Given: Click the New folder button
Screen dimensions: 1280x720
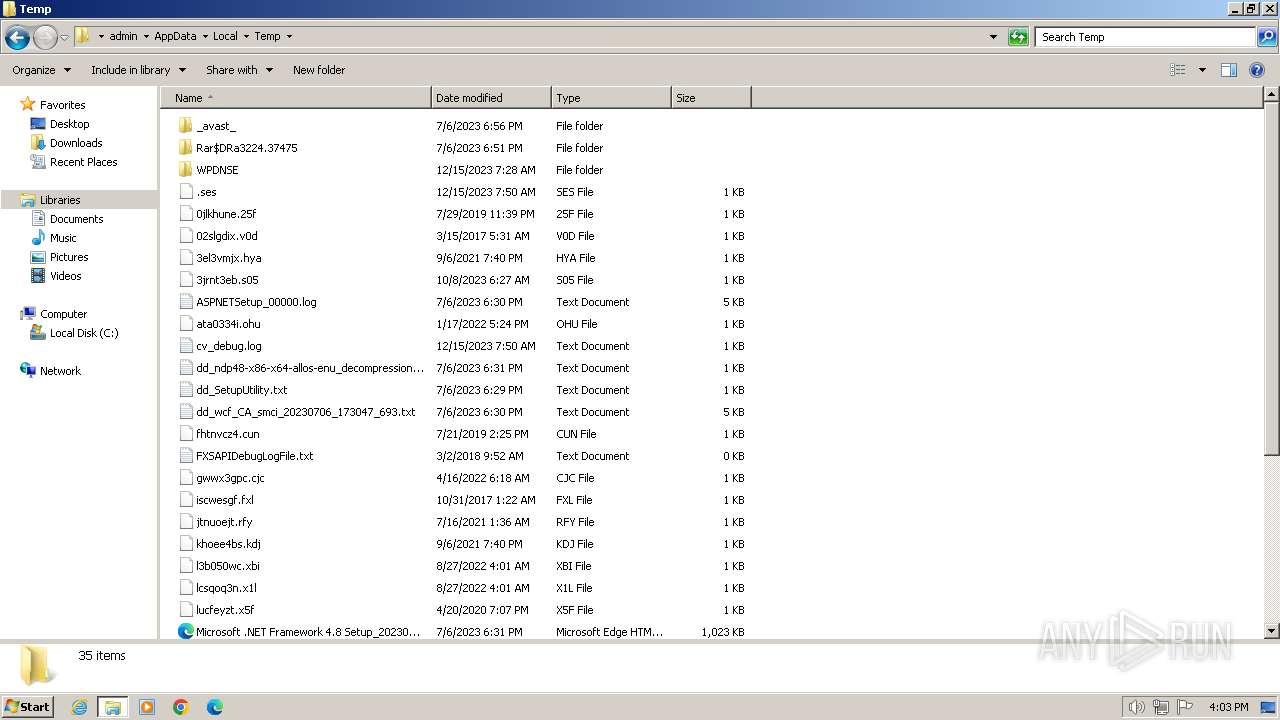Looking at the screenshot, I should 319,70.
